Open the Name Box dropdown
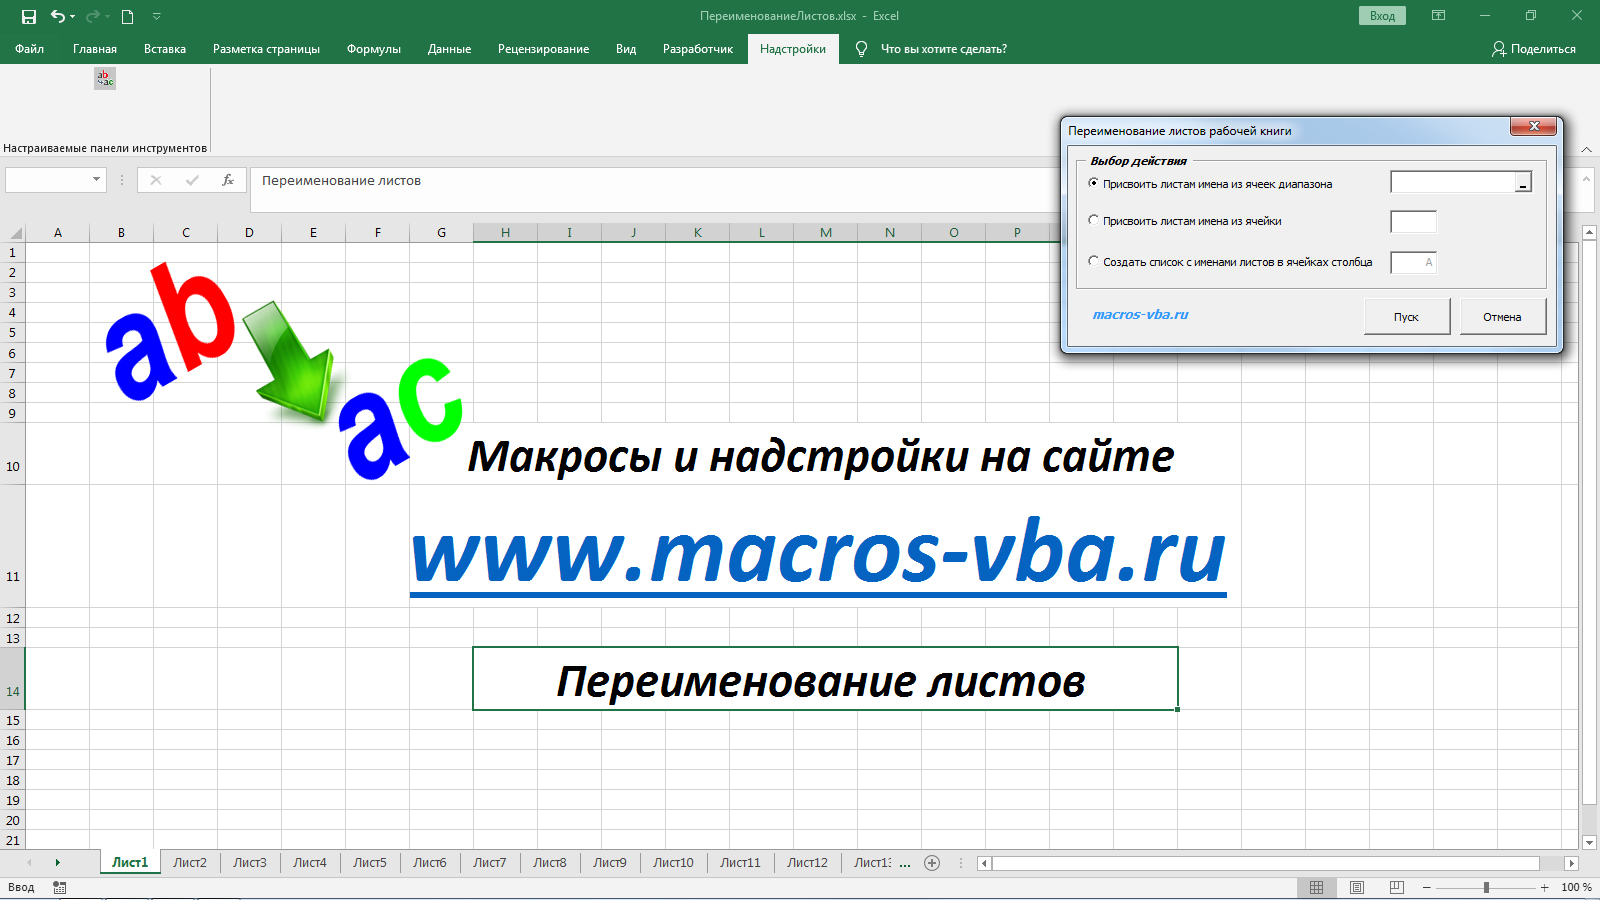This screenshot has height=900, width=1600. click(x=96, y=180)
